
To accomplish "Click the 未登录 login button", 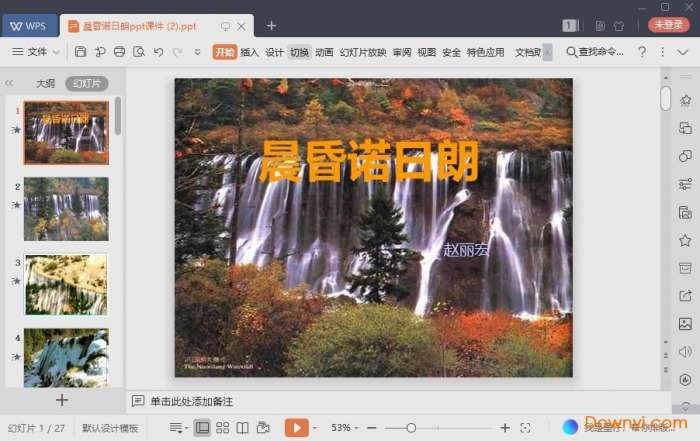I will click(x=668, y=25).
